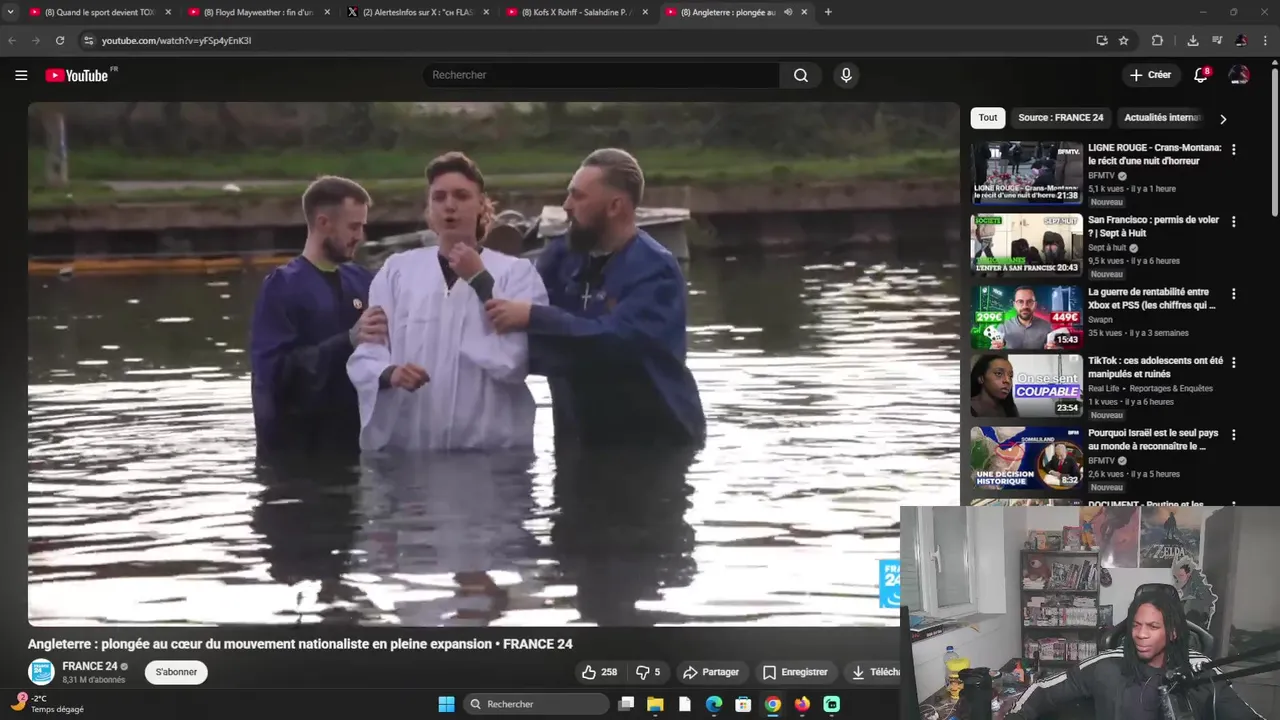Click the taskbar Rechercher search box

[x=537, y=704]
